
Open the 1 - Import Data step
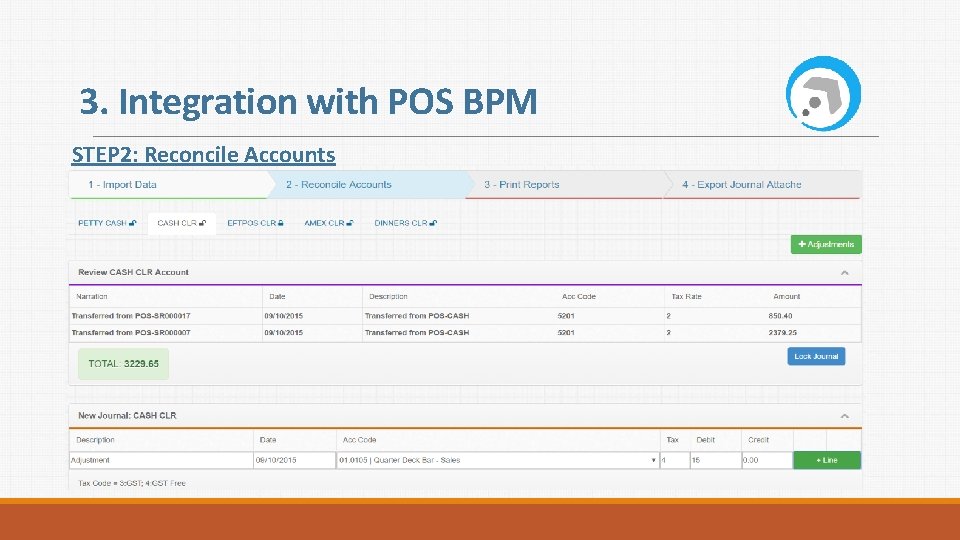tap(168, 184)
